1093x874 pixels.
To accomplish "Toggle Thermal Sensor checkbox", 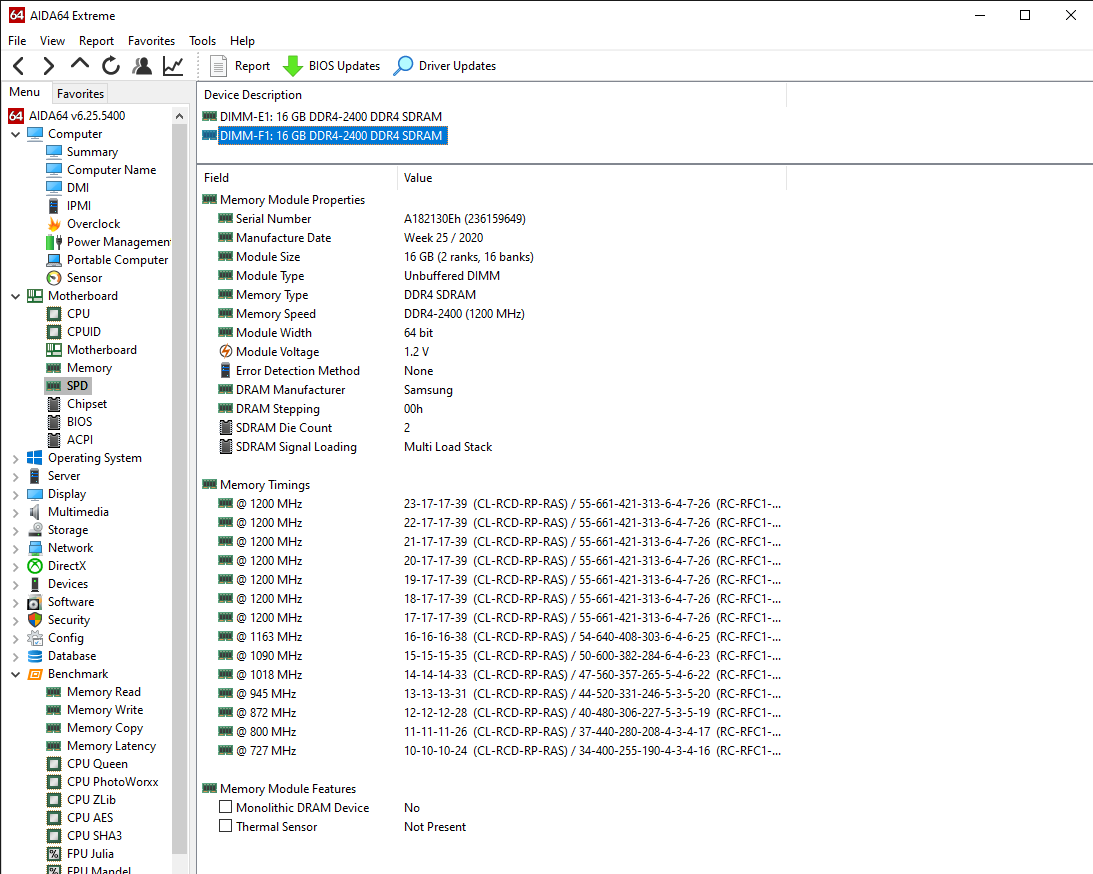I will click(x=225, y=826).
